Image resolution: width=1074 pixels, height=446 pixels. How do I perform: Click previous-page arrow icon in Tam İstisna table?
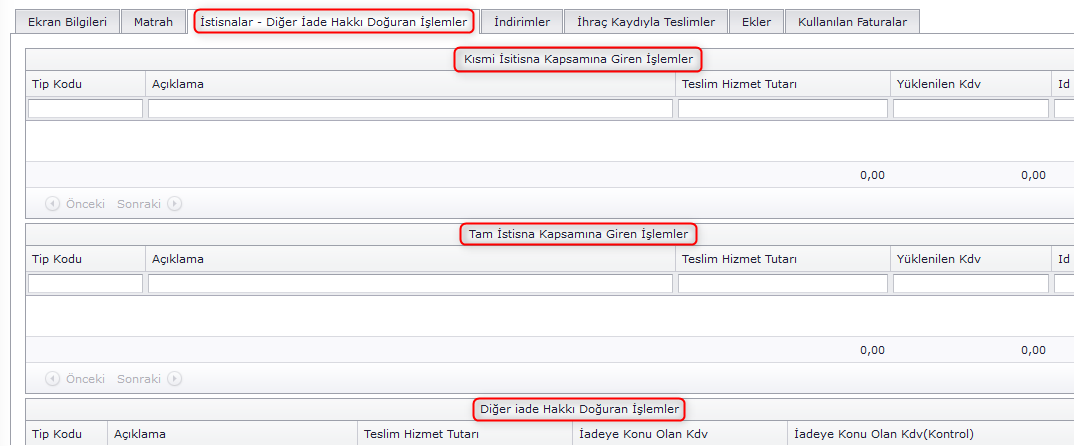coord(52,379)
